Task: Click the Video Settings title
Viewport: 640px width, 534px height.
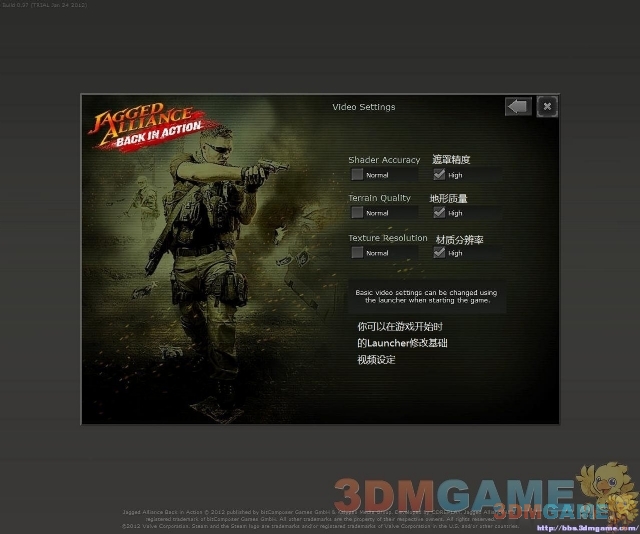Action: pyautogui.click(x=364, y=107)
